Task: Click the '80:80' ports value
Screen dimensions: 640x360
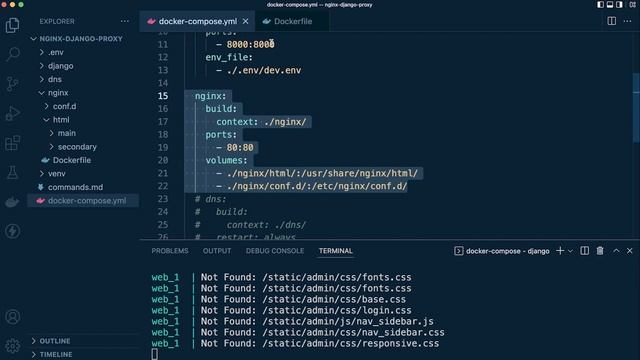Action: (x=240, y=147)
